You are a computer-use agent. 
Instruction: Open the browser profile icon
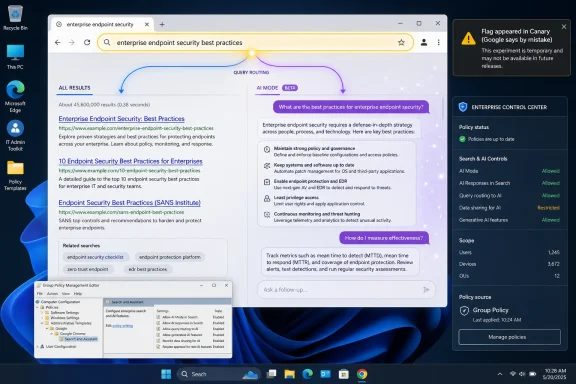(x=424, y=42)
